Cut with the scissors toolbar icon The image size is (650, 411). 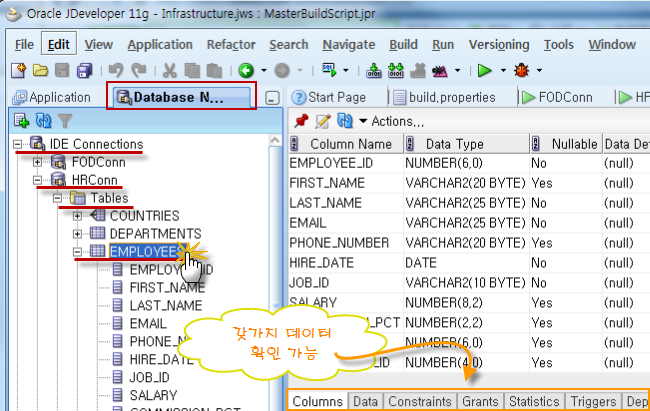(169, 71)
